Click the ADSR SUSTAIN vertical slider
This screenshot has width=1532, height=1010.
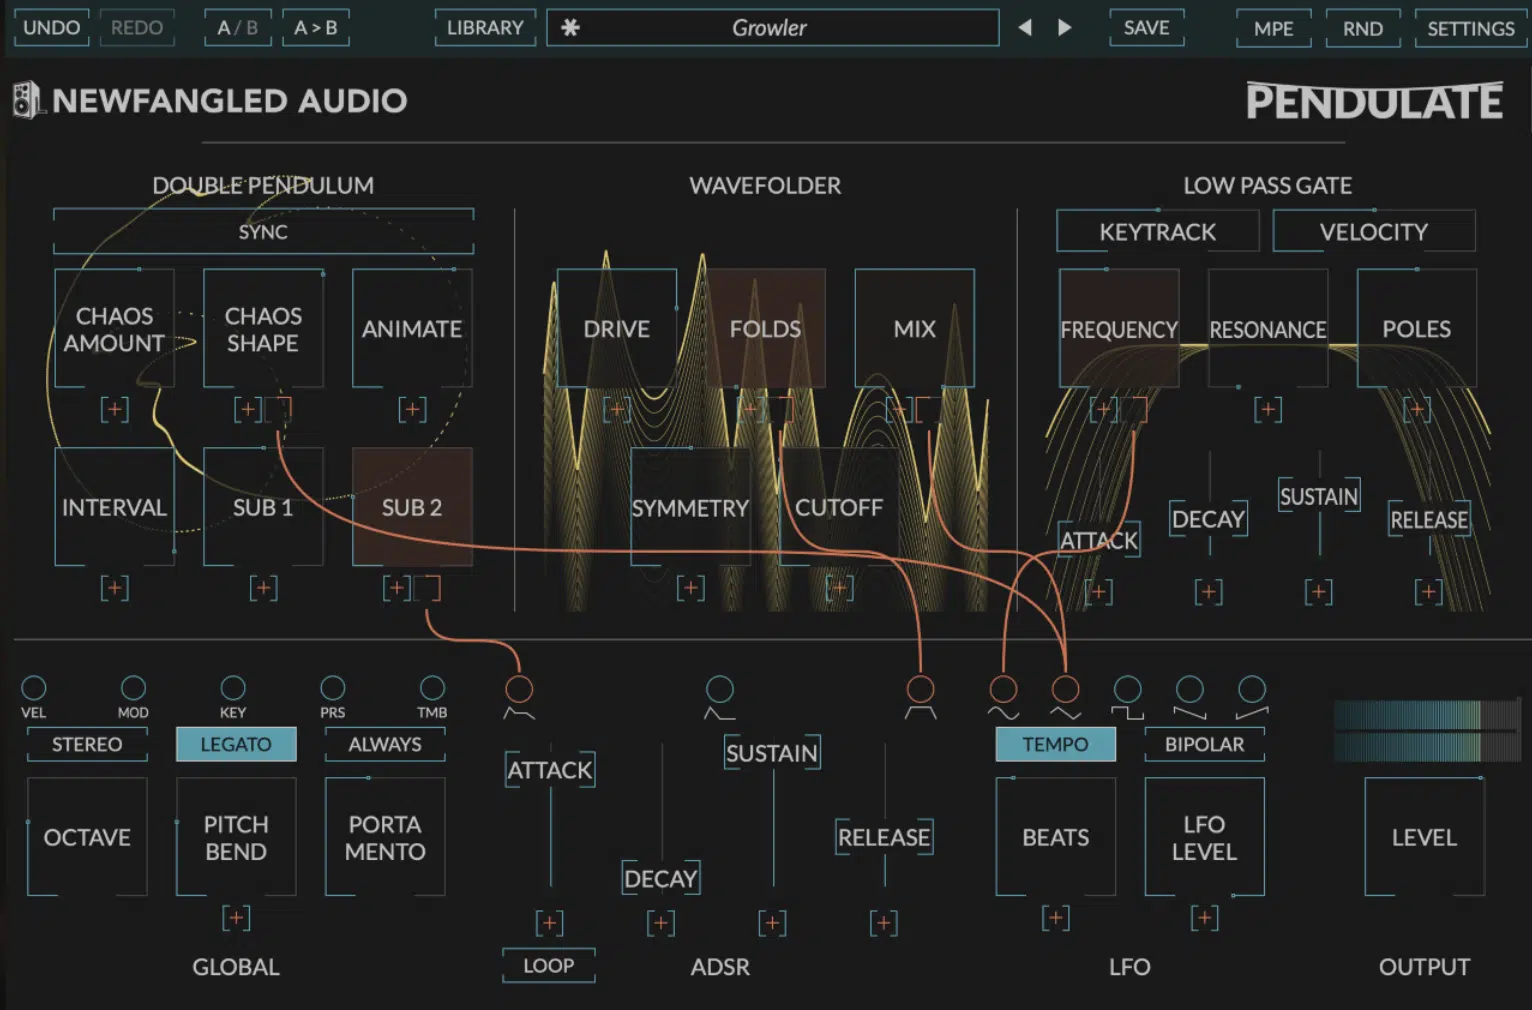click(x=772, y=753)
